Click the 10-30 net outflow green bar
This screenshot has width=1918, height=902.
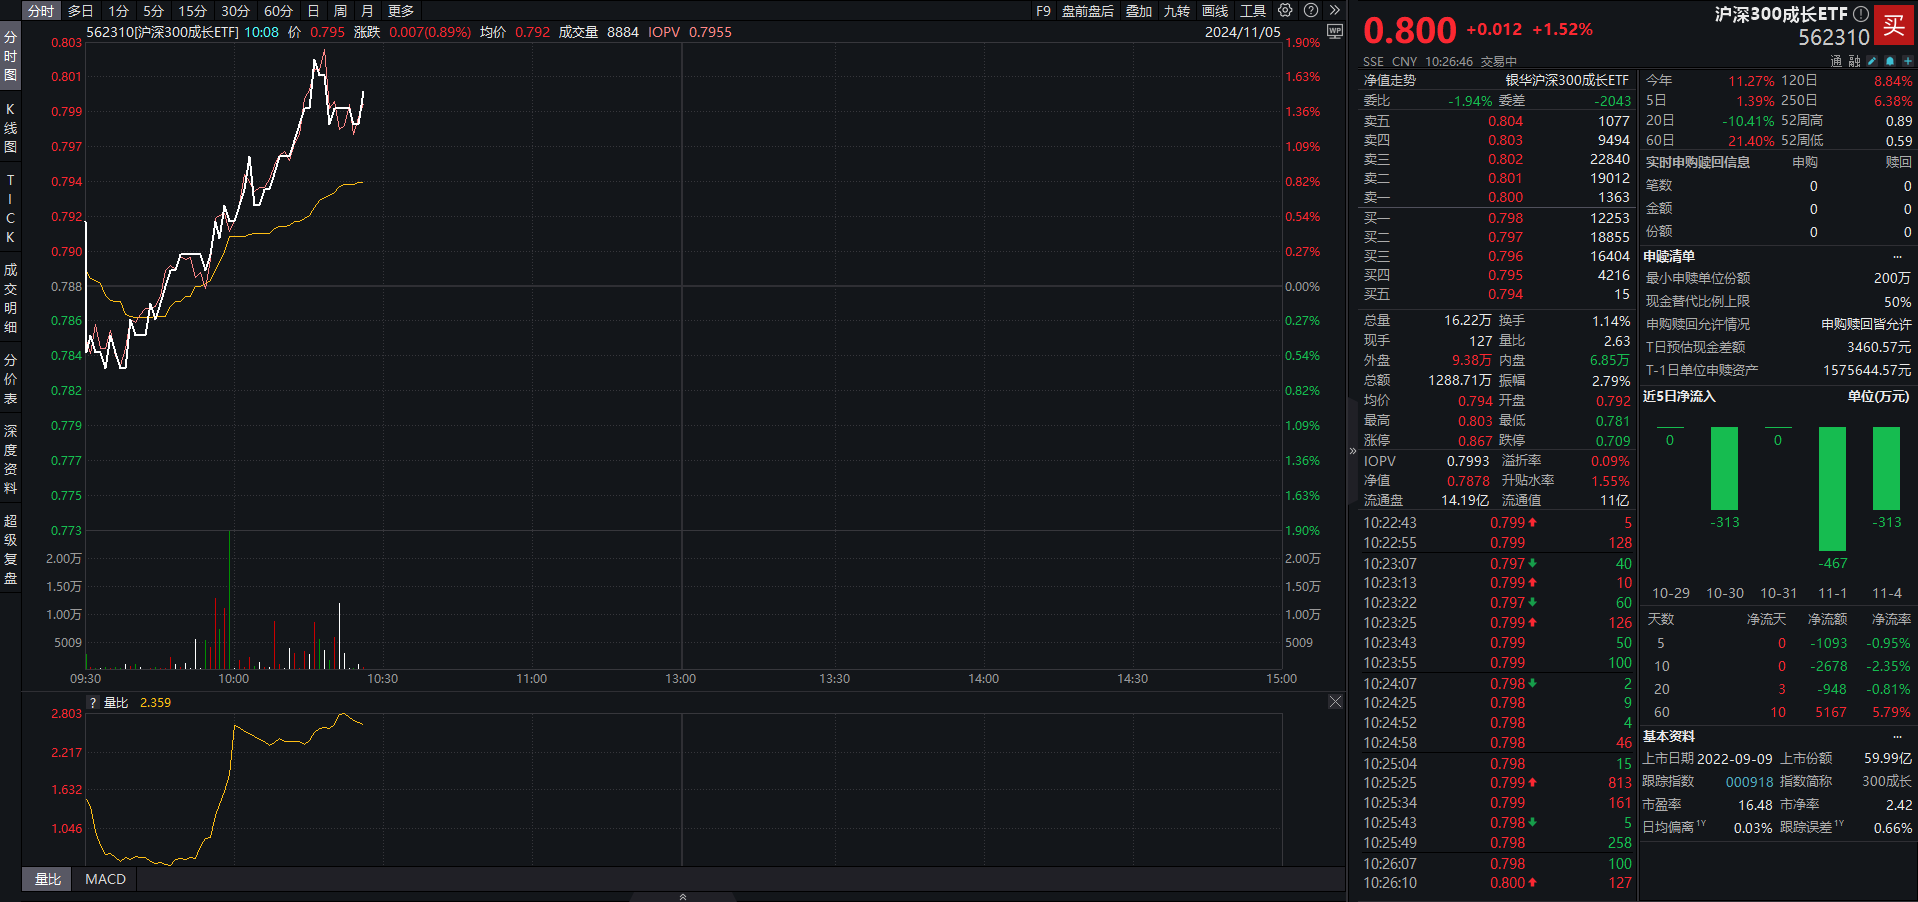[1724, 468]
